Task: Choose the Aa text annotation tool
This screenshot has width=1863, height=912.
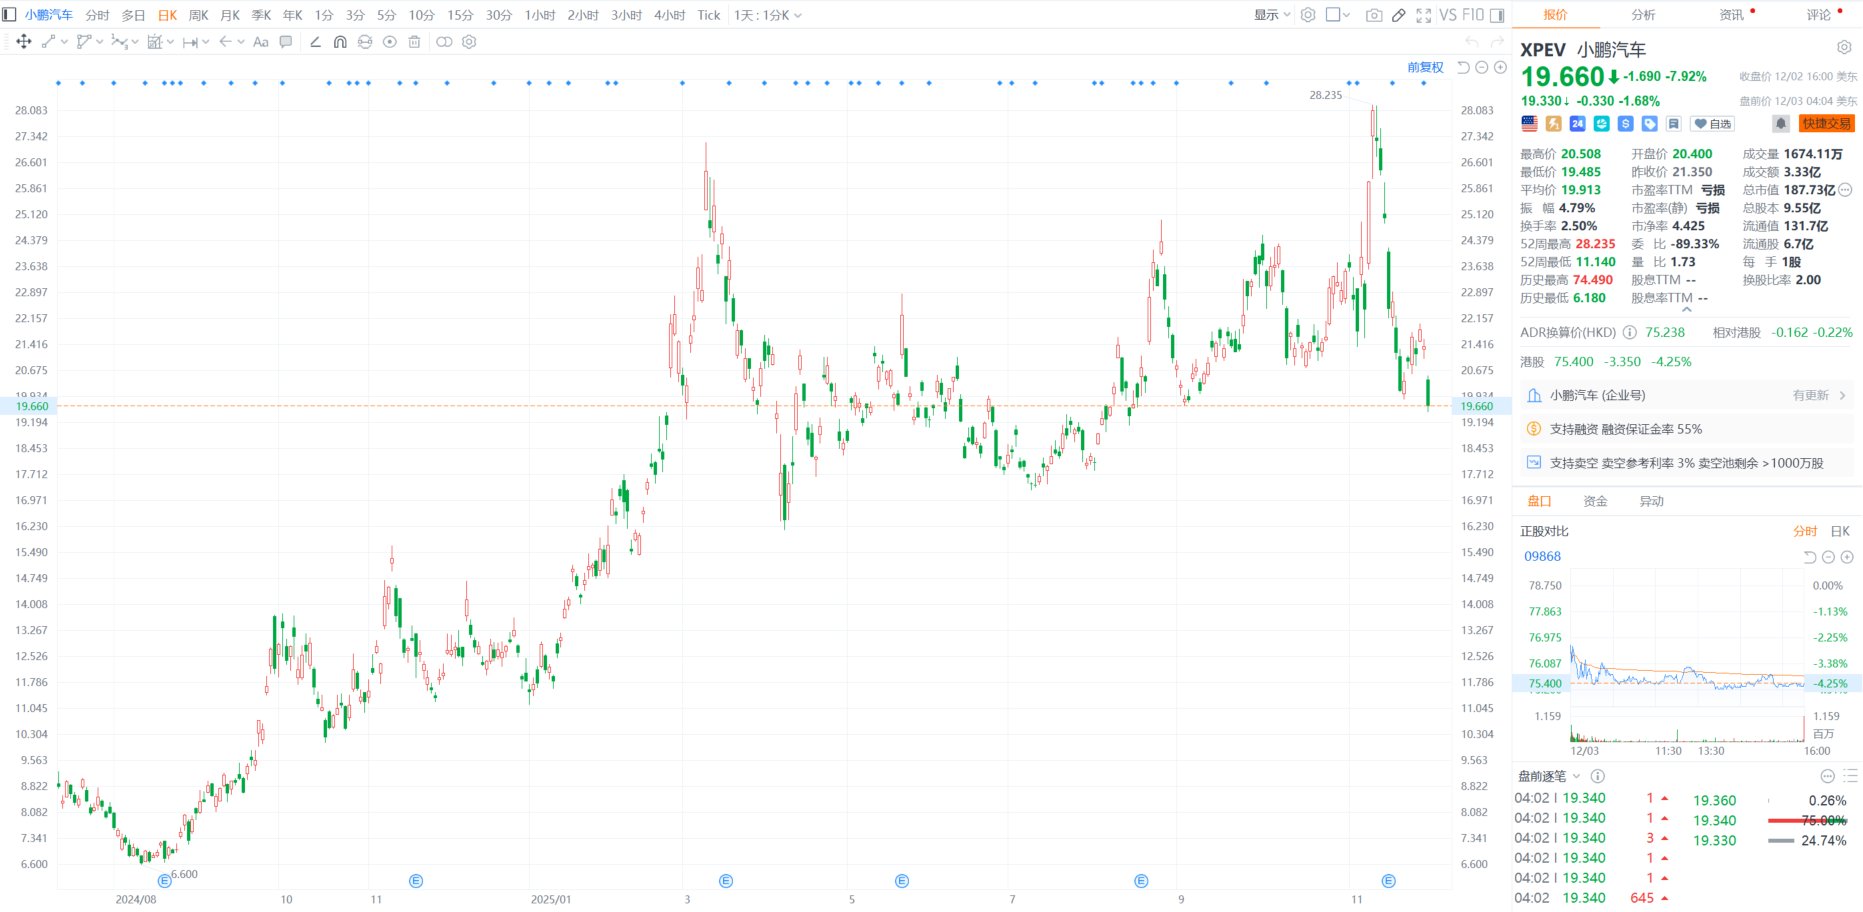Action: (261, 42)
